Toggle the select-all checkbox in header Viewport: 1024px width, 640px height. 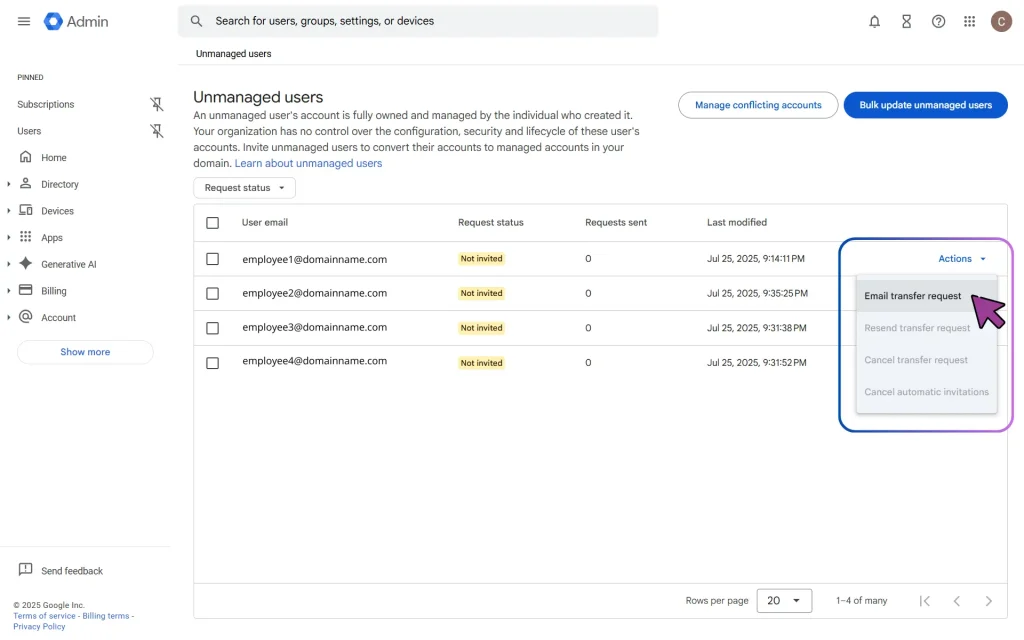(212, 223)
